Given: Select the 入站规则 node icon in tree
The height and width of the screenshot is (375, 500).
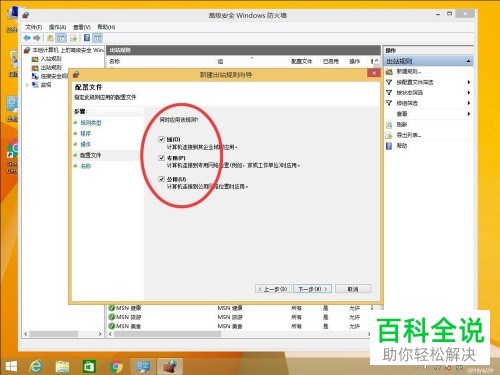Looking at the screenshot, I should pos(35,59).
